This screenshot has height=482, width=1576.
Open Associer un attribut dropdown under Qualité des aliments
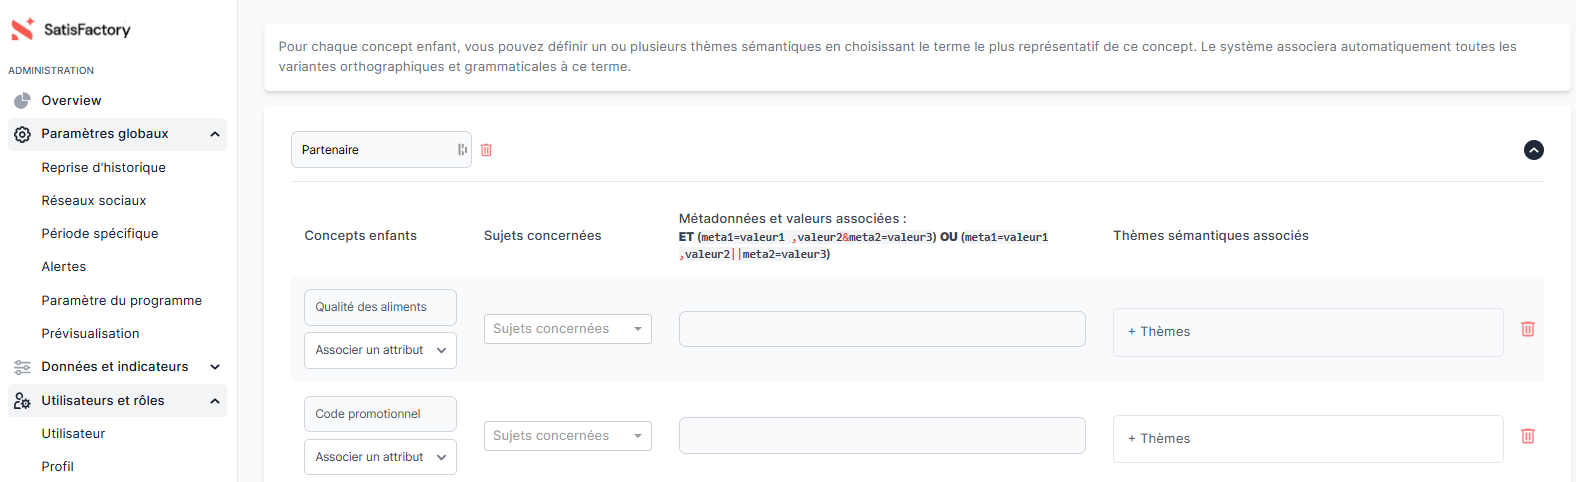380,350
